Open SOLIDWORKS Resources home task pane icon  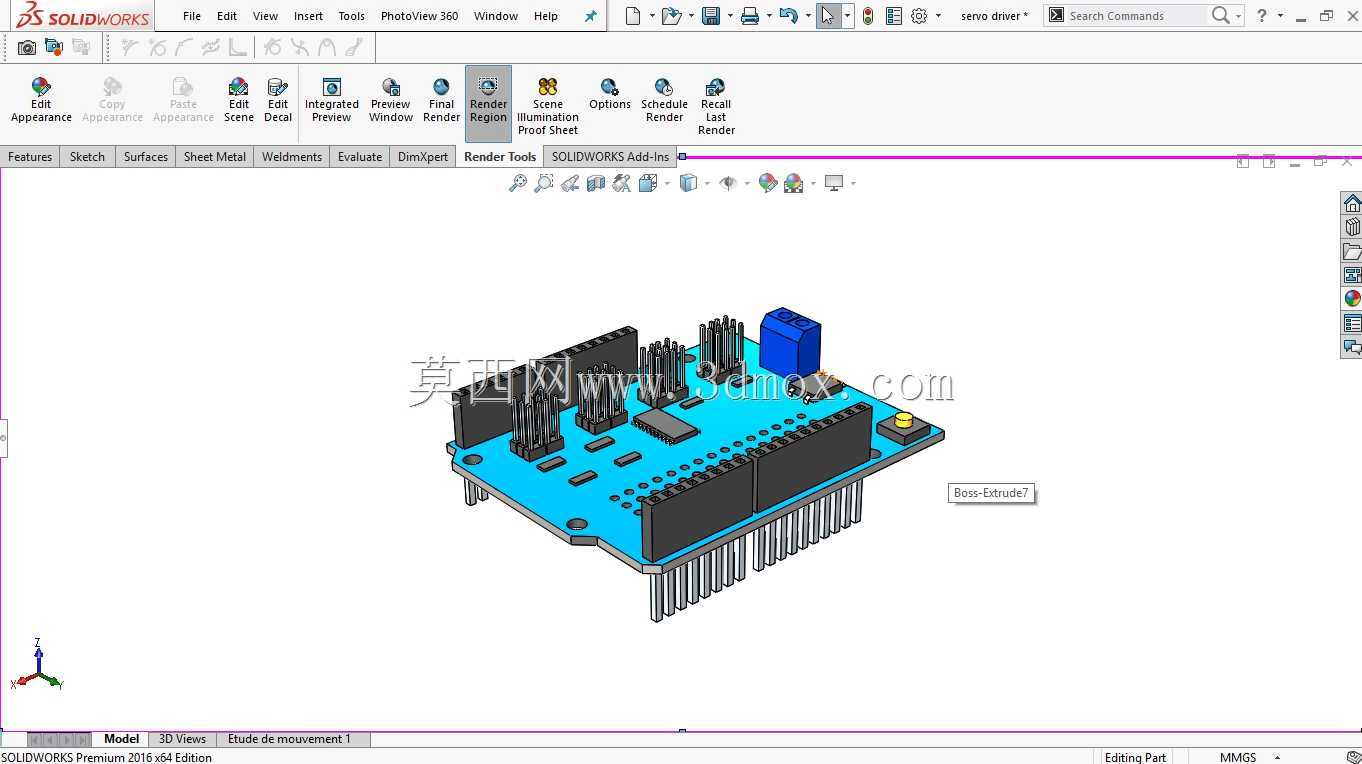pos(1352,204)
